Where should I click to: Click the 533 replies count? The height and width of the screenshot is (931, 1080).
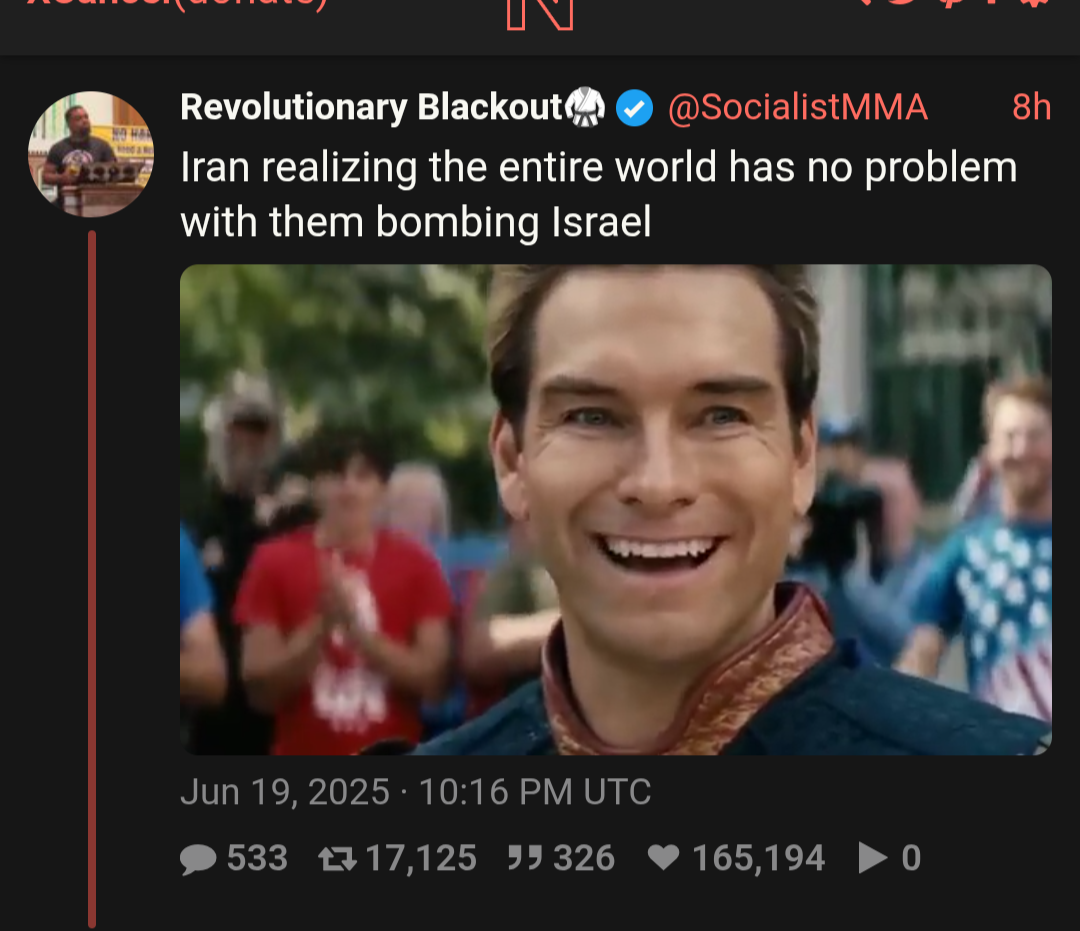click(257, 858)
